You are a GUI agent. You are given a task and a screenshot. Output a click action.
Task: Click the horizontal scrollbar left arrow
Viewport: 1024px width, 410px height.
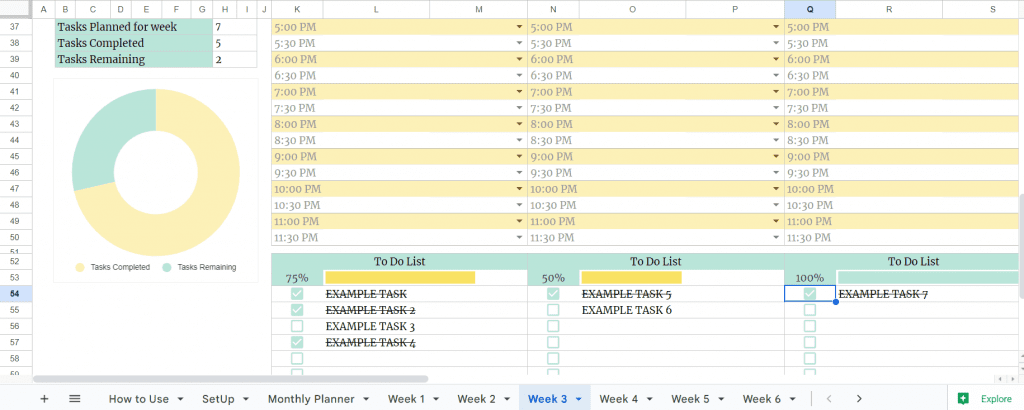tap(998, 379)
